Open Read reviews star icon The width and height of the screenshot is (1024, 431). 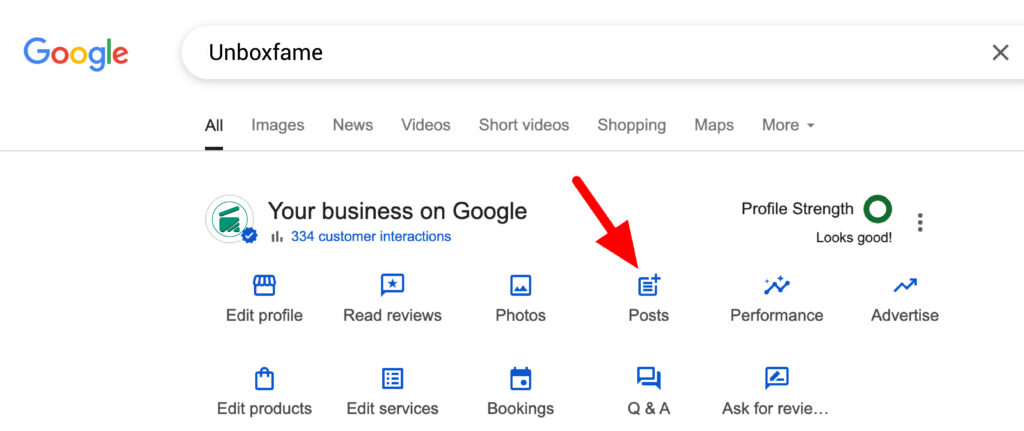coord(392,285)
